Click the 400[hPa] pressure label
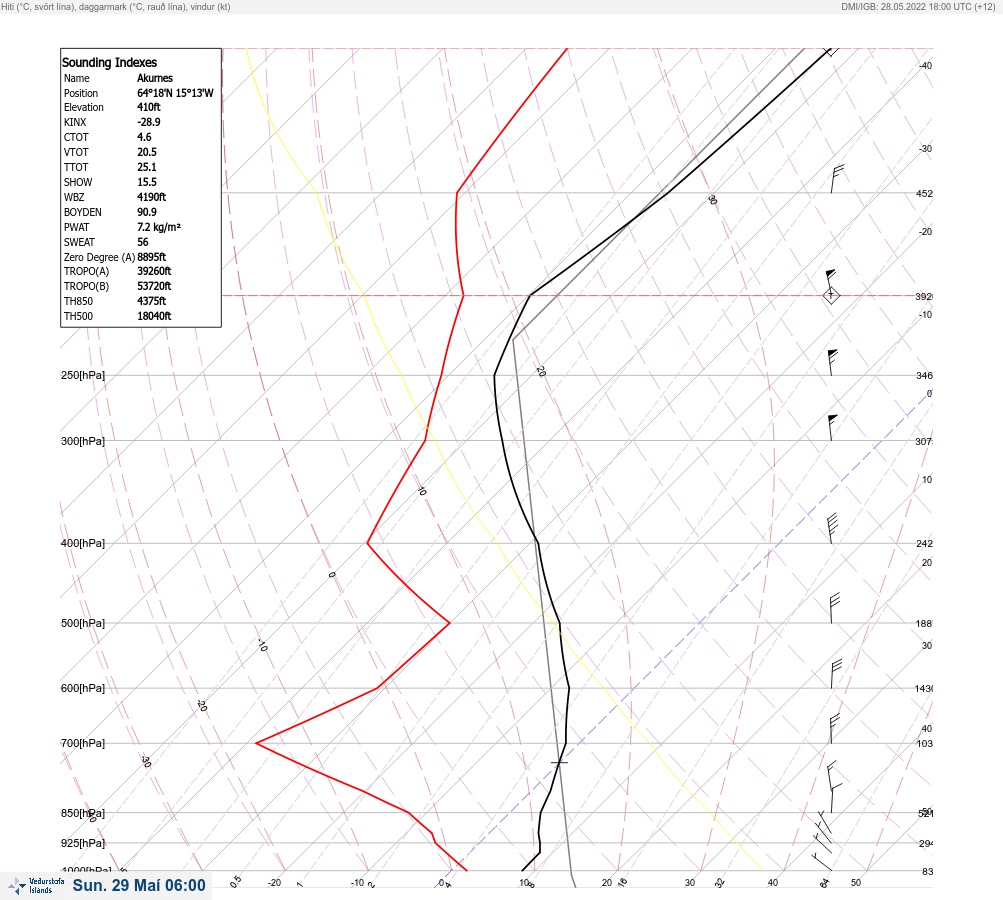This screenshot has width=1003, height=900. click(83, 544)
